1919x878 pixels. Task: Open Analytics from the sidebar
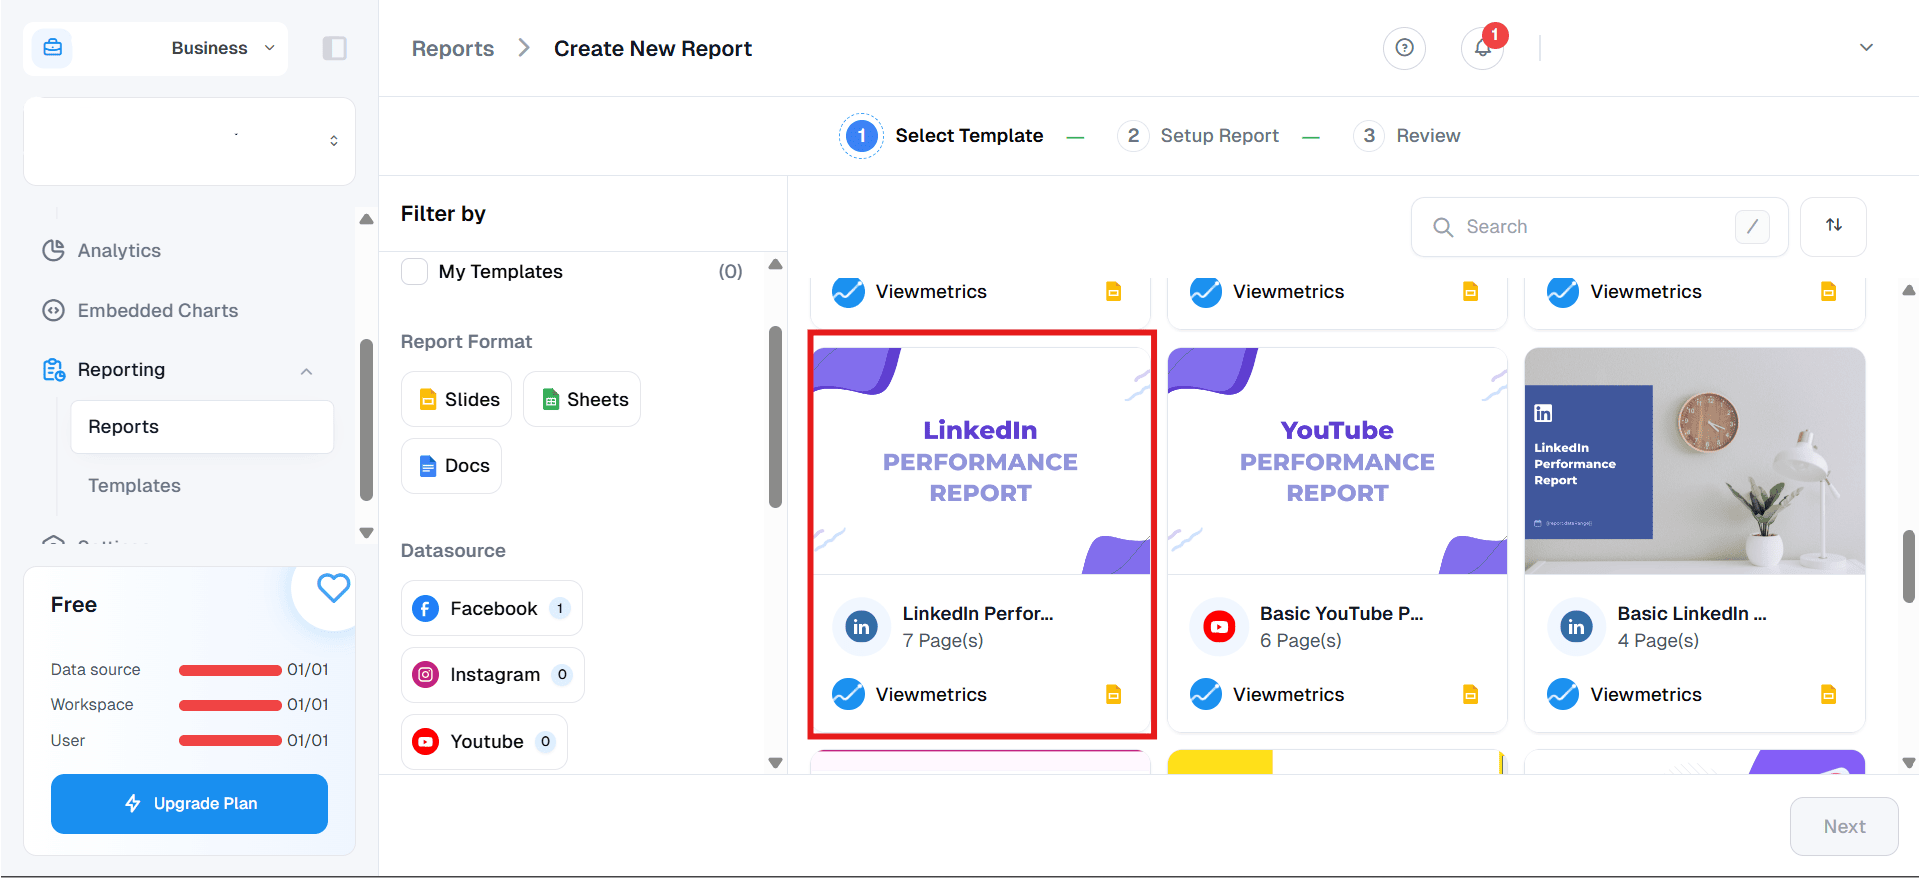pyautogui.click(x=119, y=250)
